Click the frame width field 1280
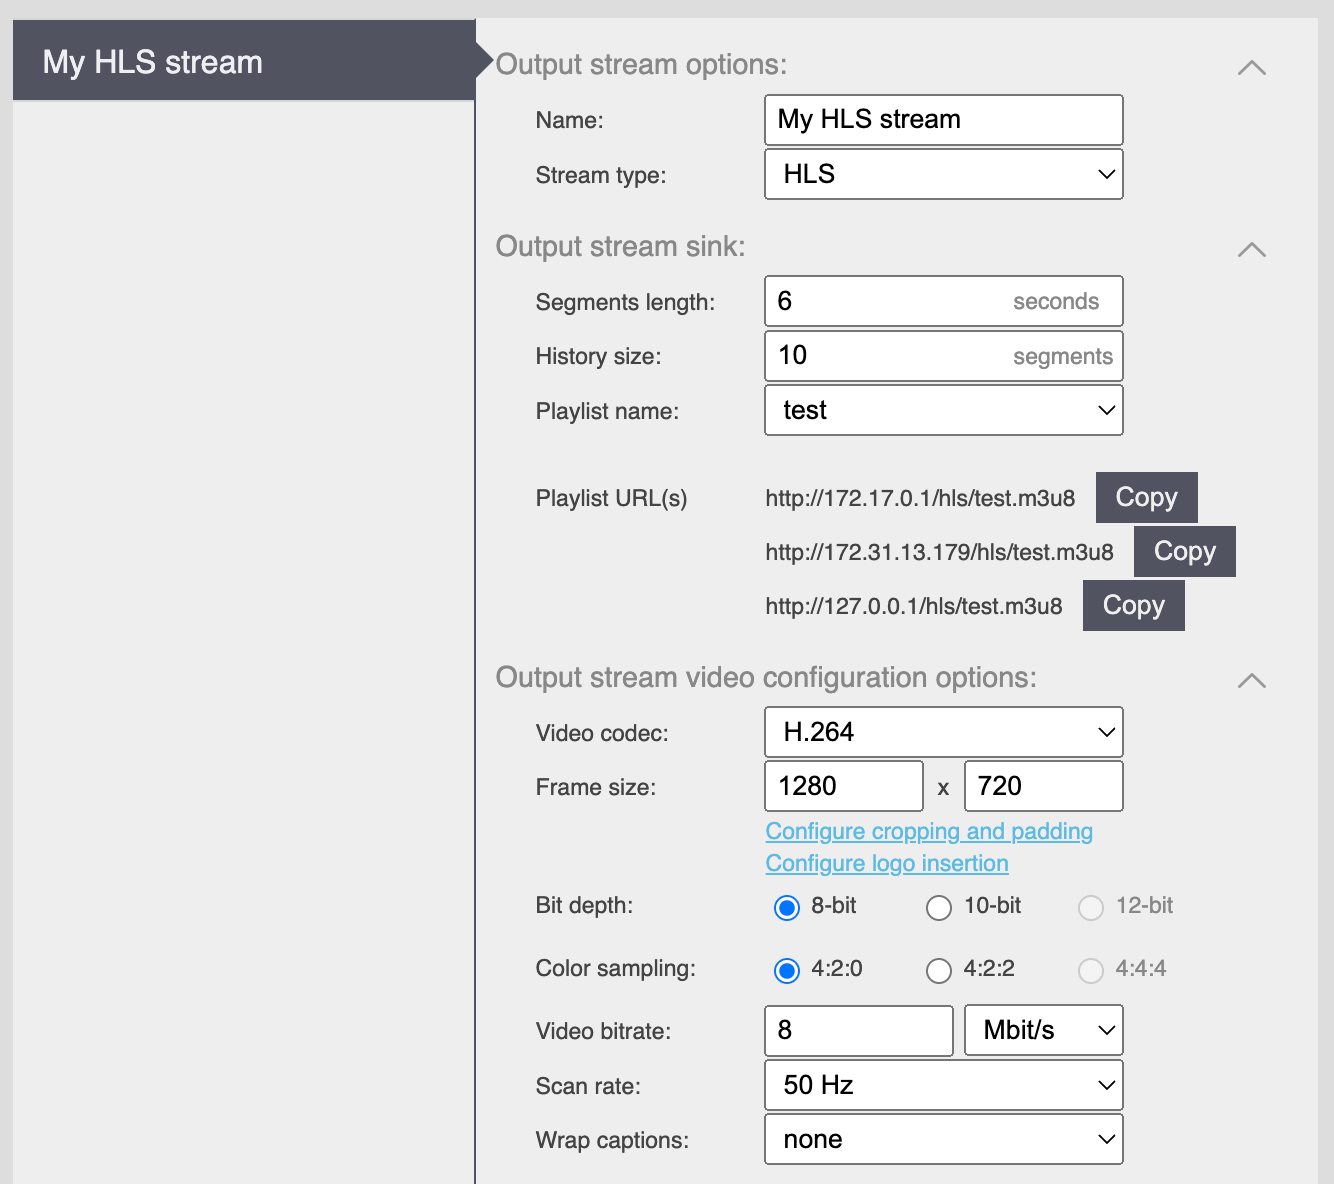Screen dimensions: 1334x1184 coord(844,786)
